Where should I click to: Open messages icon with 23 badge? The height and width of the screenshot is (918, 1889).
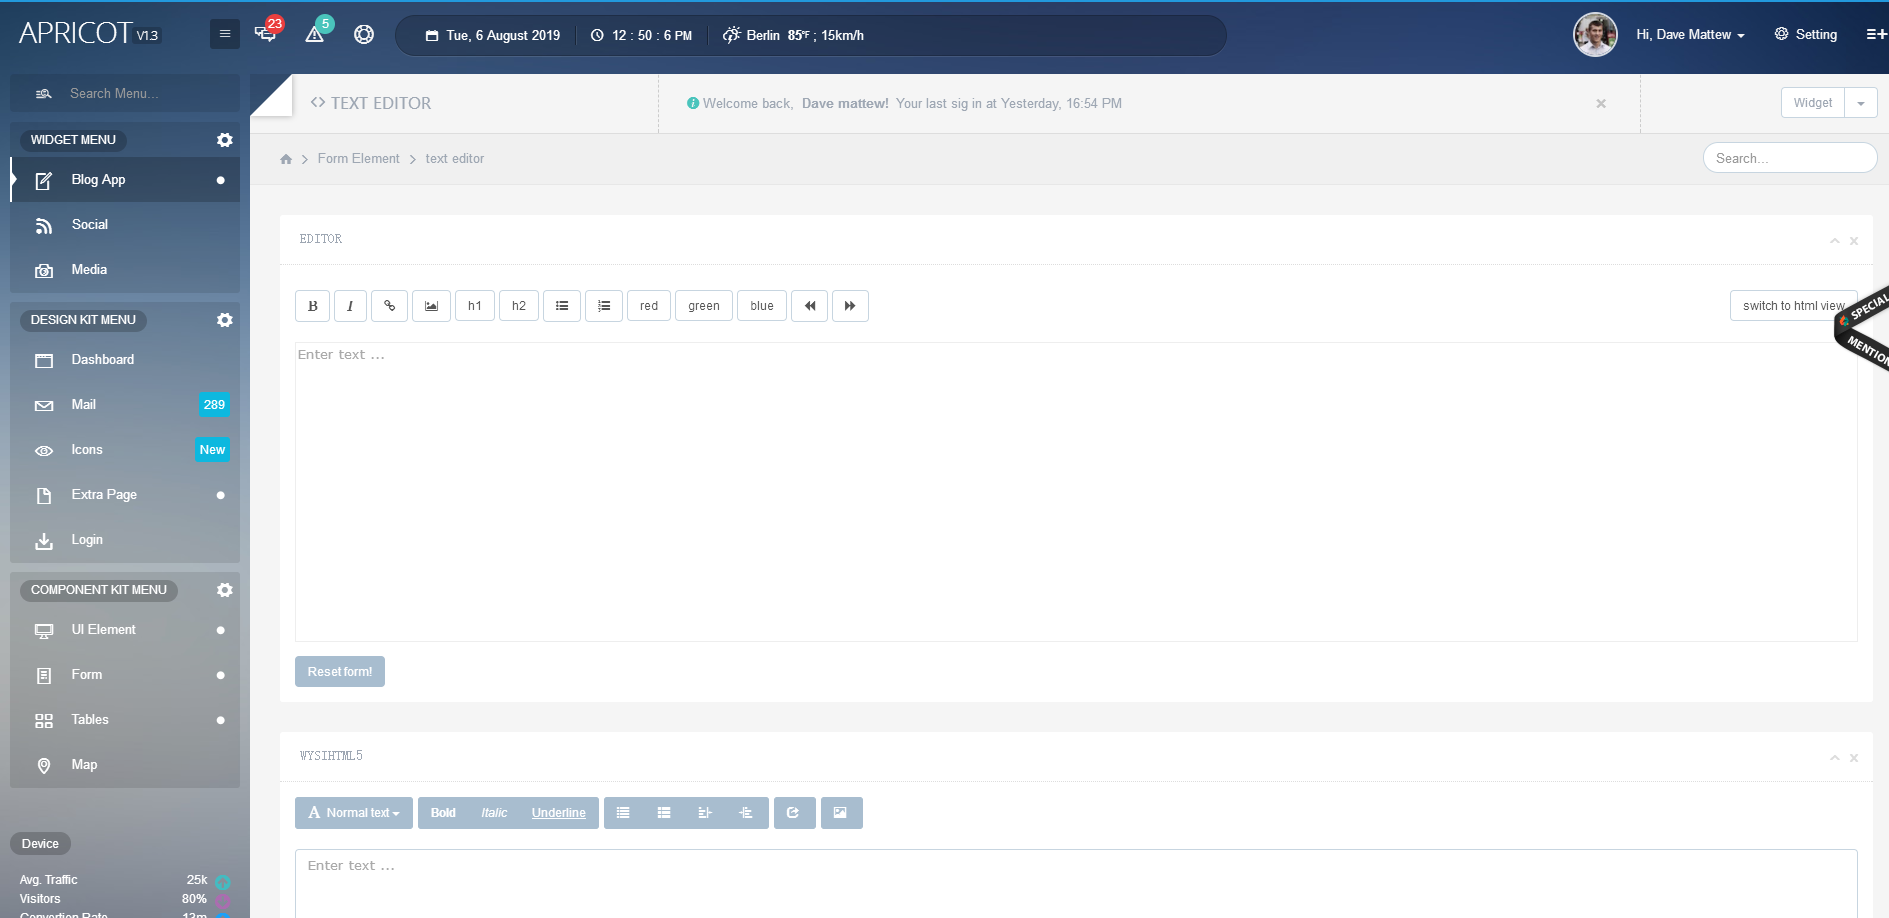click(266, 33)
